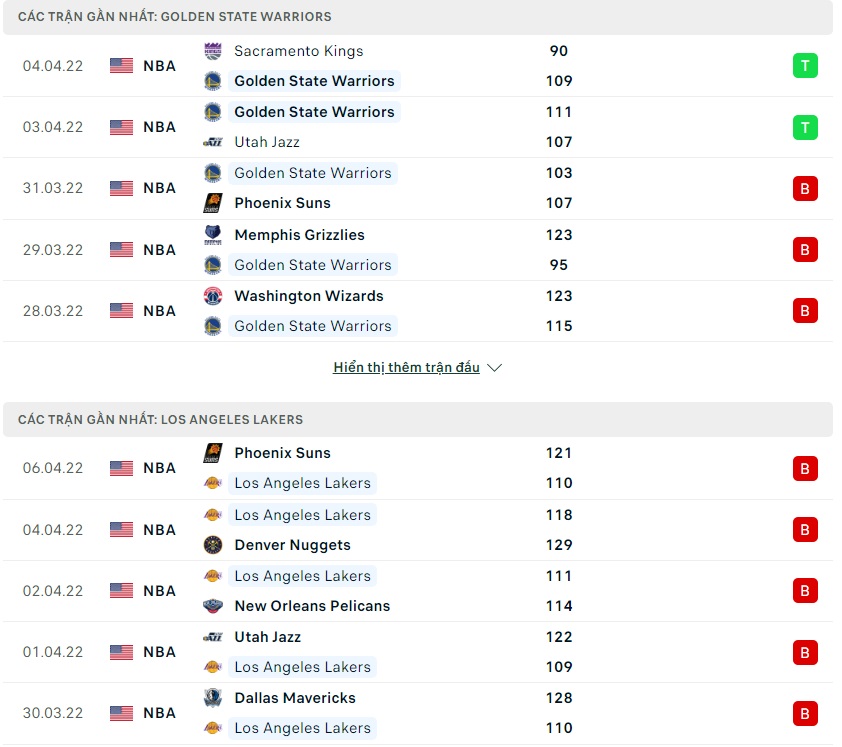Viewport: 842px width, 747px height.
Task: Select Memphis Grizzlies team name
Action: [x=299, y=235]
